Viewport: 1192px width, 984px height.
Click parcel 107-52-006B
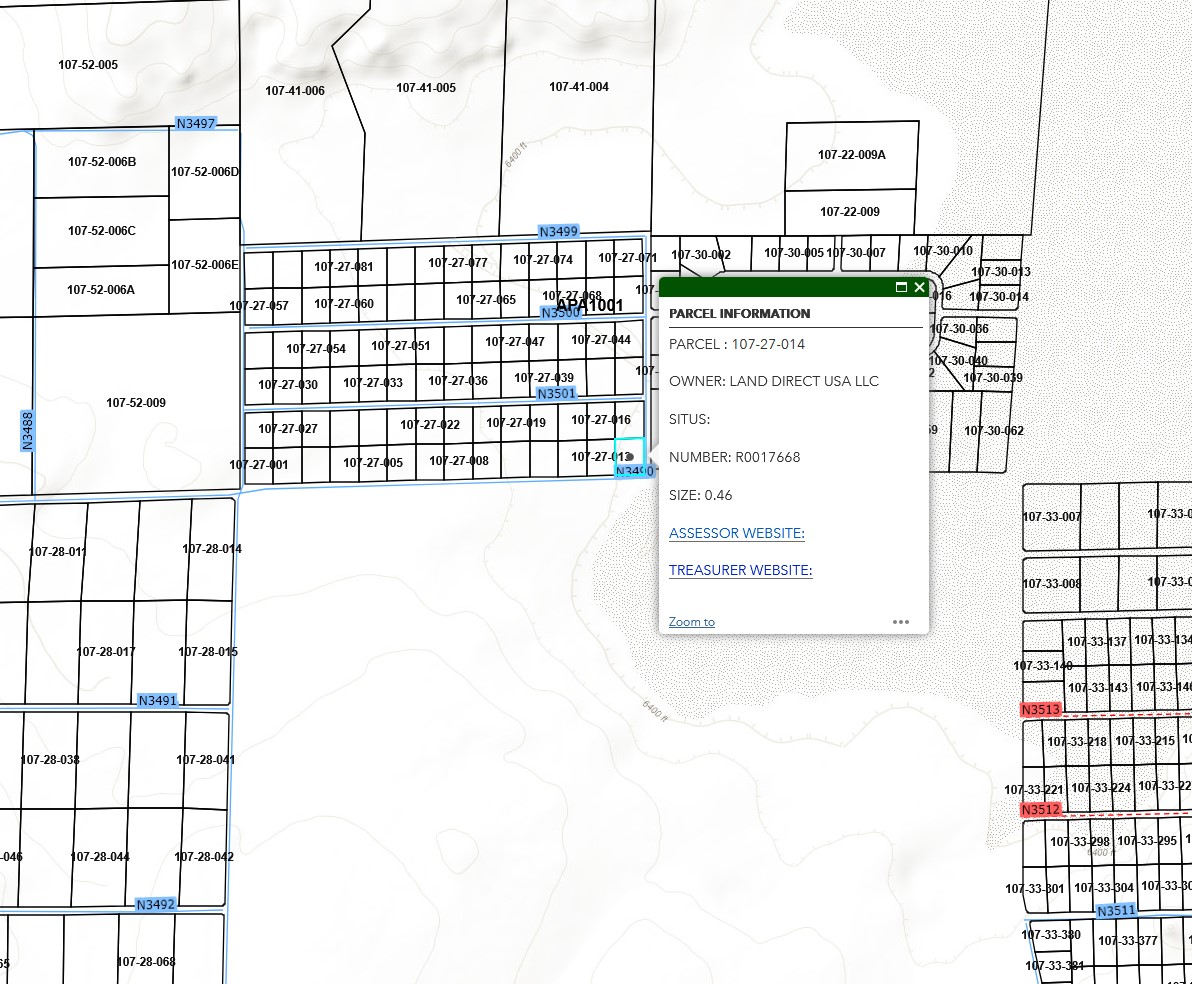click(102, 162)
